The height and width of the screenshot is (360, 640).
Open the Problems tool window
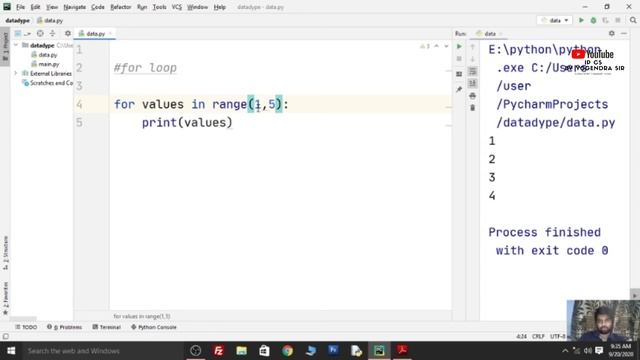(64, 327)
